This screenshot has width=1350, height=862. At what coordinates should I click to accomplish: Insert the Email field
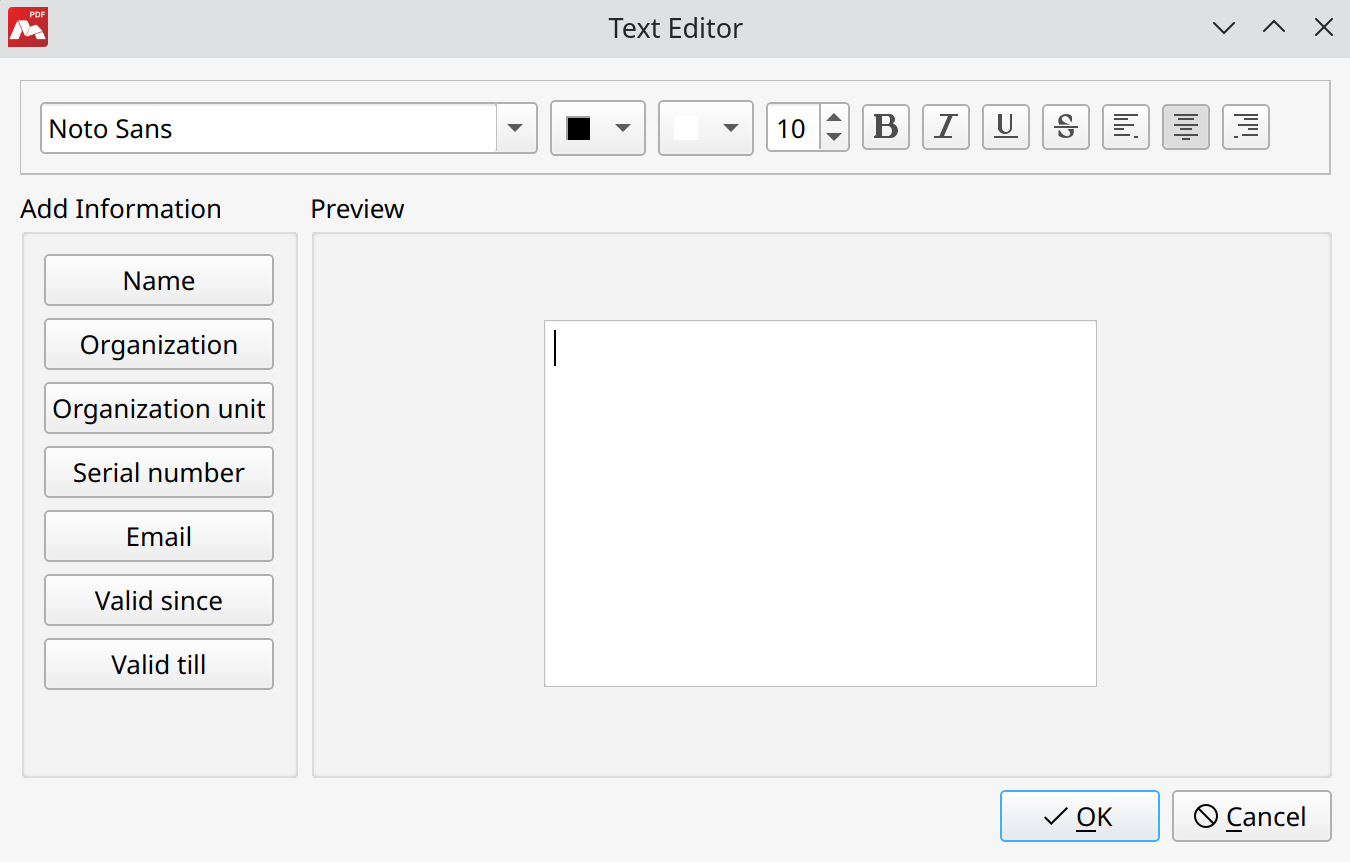(158, 536)
